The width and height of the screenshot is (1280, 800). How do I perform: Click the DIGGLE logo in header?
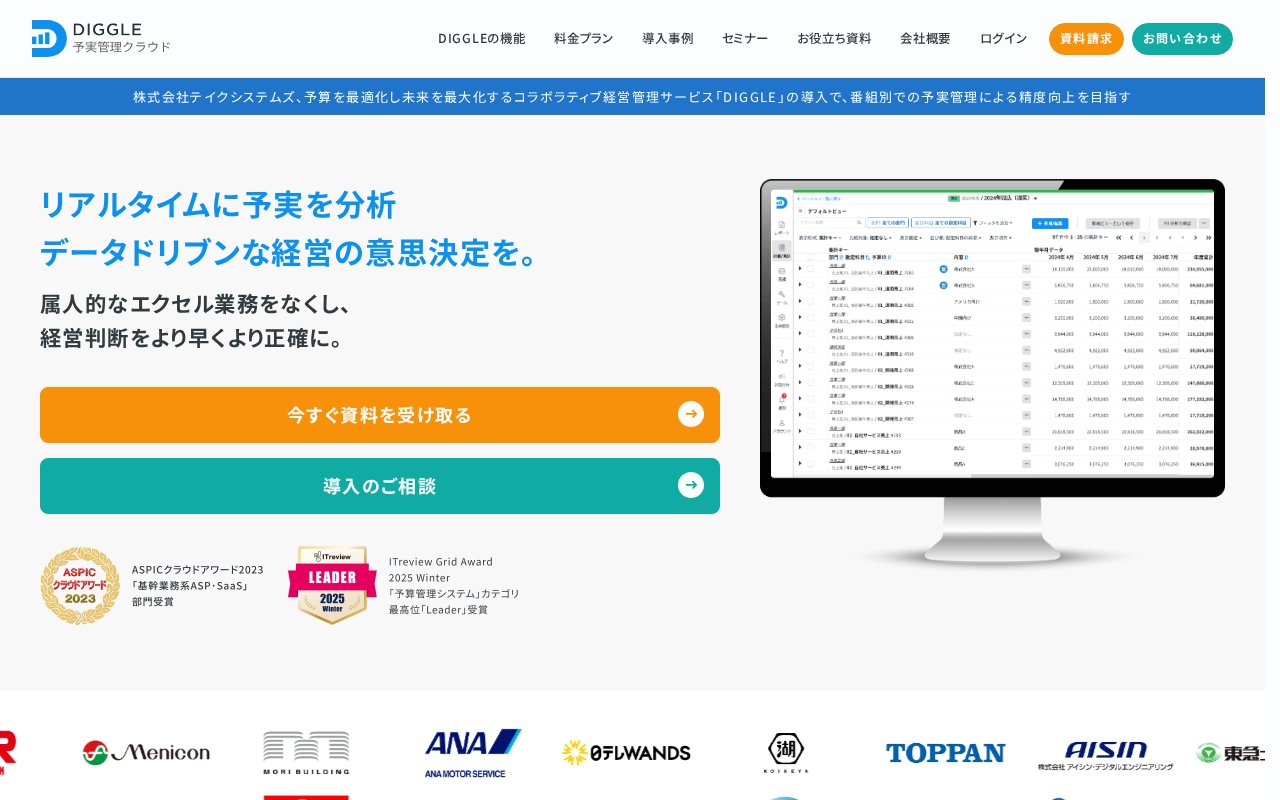tap(101, 38)
